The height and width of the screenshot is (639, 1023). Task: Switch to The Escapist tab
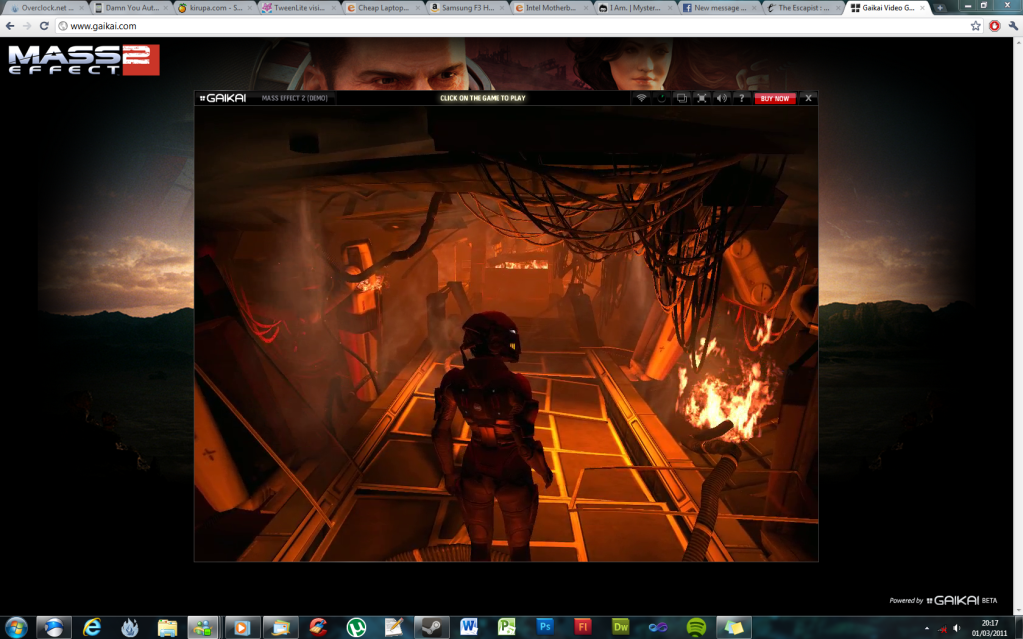[802, 8]
